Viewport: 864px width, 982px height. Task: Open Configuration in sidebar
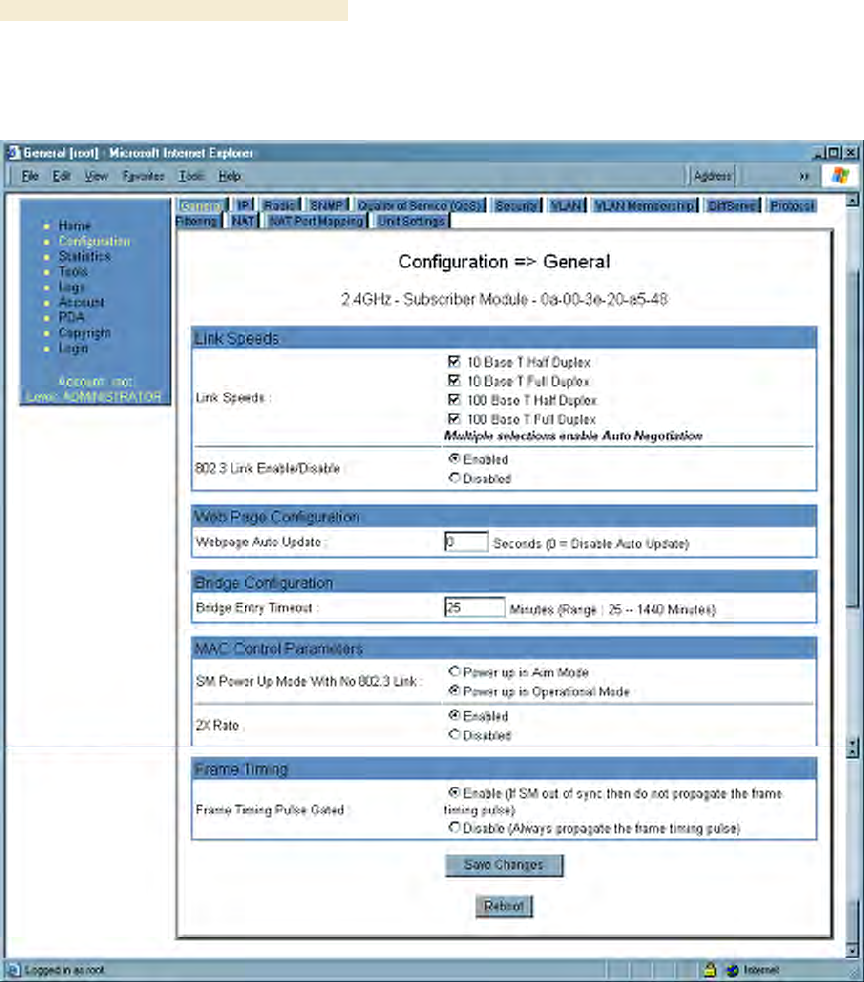95,241
